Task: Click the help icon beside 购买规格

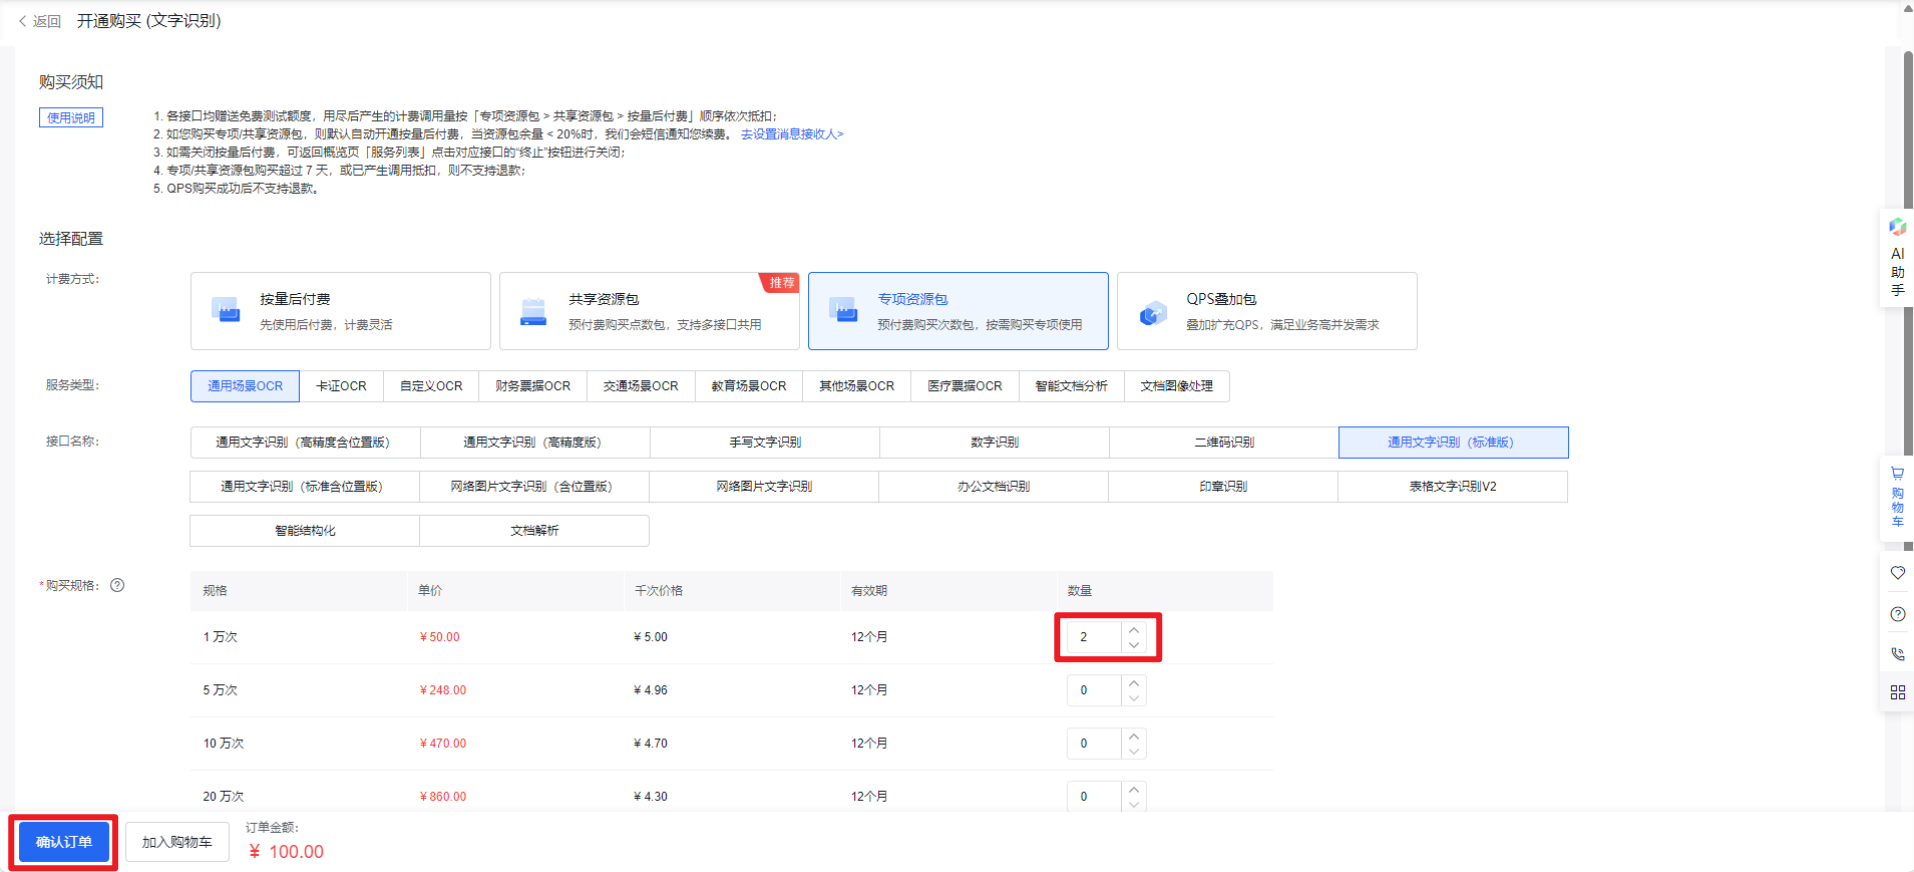Action: point(117,585)
